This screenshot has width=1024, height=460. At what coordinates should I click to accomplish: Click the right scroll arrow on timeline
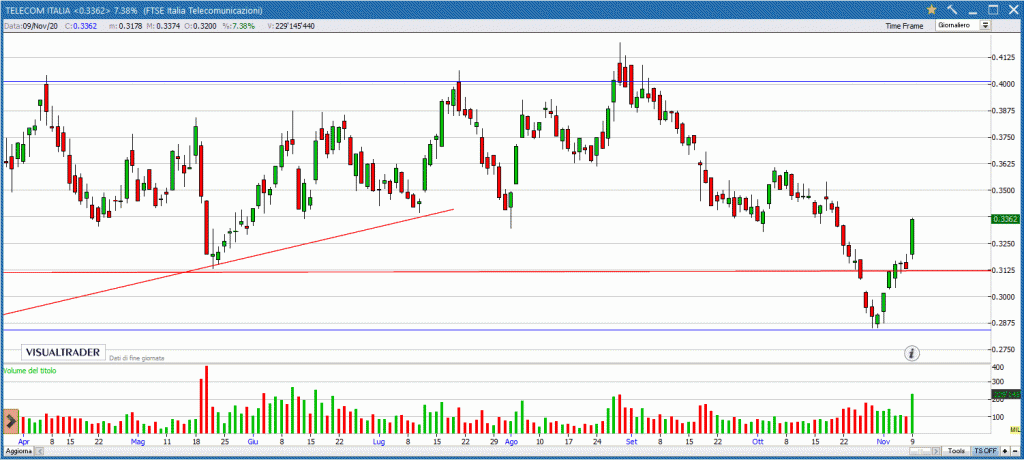pos(936,452)
